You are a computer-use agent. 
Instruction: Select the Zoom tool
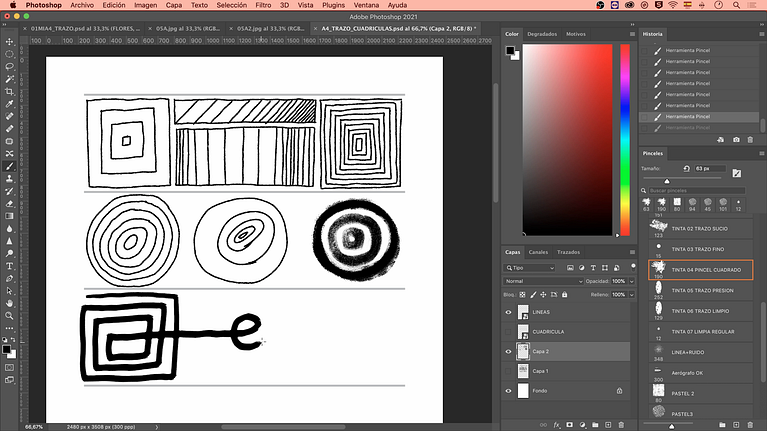coord(9,316)
